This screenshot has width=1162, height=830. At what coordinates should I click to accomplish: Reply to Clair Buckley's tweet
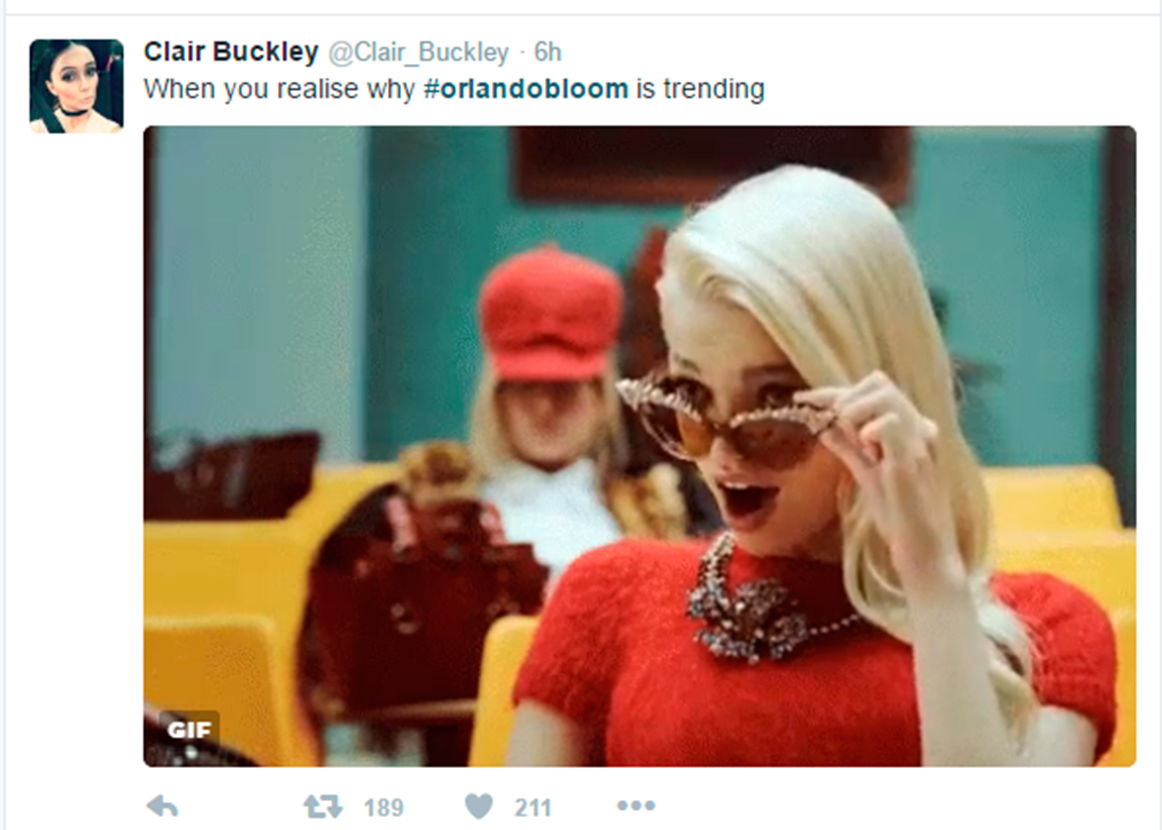[x=162, y=806]
